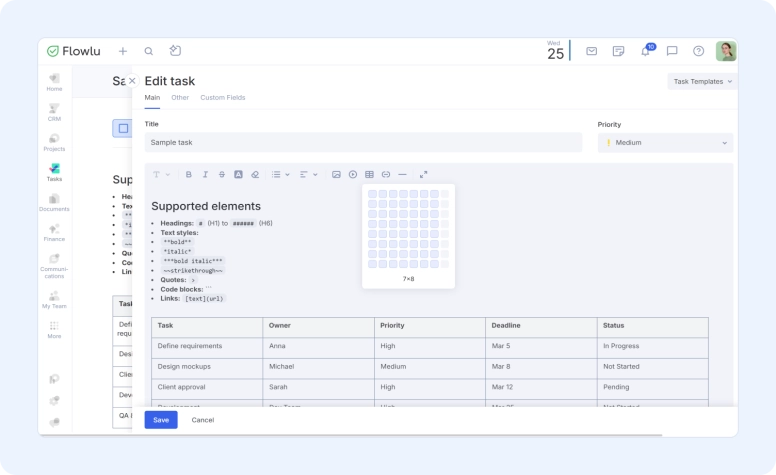
Task: Switch to the Other tab
Action: 180,98
